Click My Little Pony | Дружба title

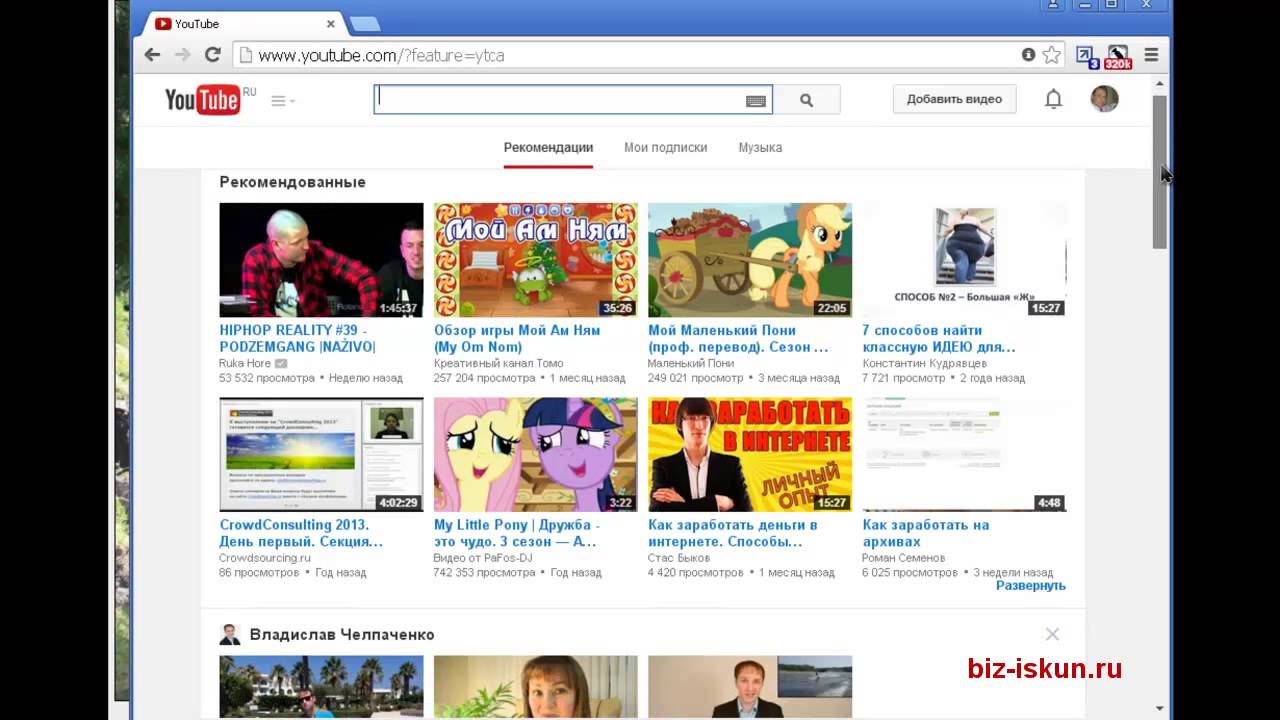click(517, 533)
